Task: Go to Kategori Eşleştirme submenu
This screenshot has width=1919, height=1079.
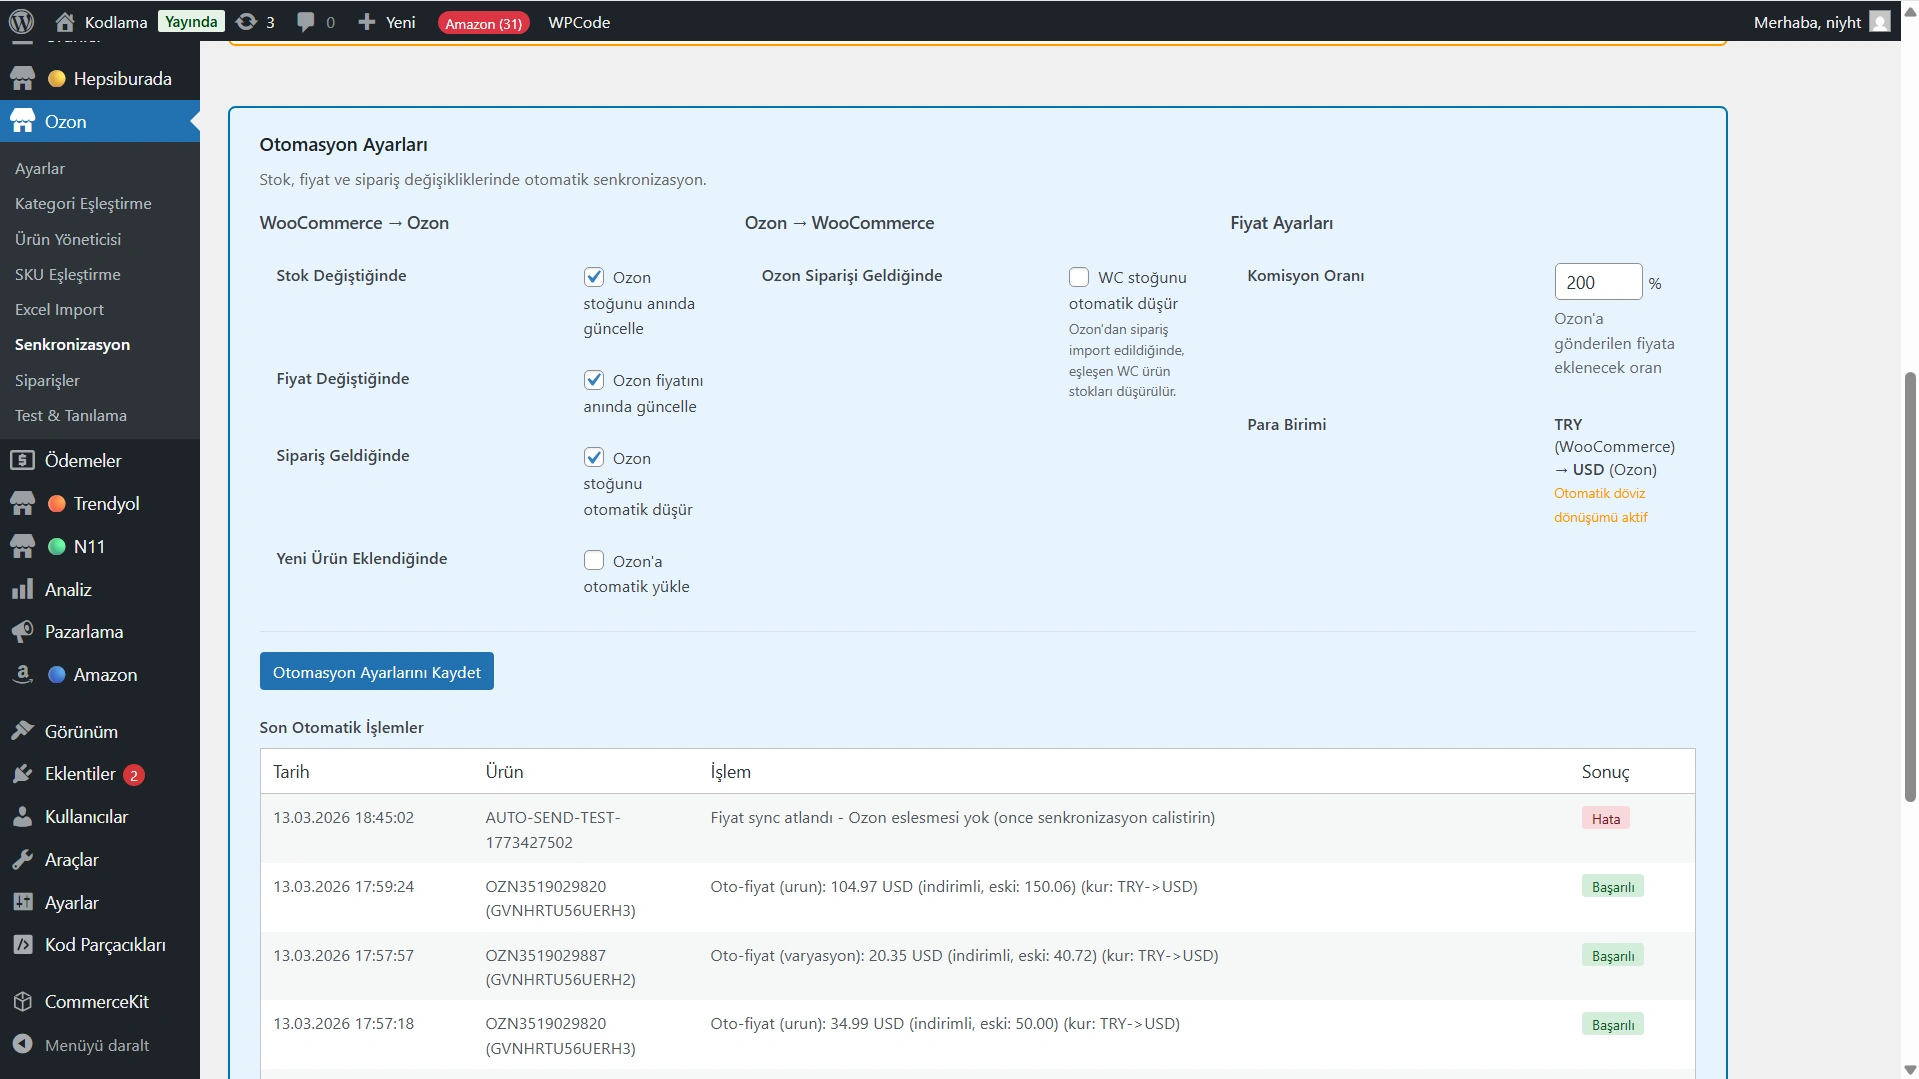Action: tap(83, 204)
